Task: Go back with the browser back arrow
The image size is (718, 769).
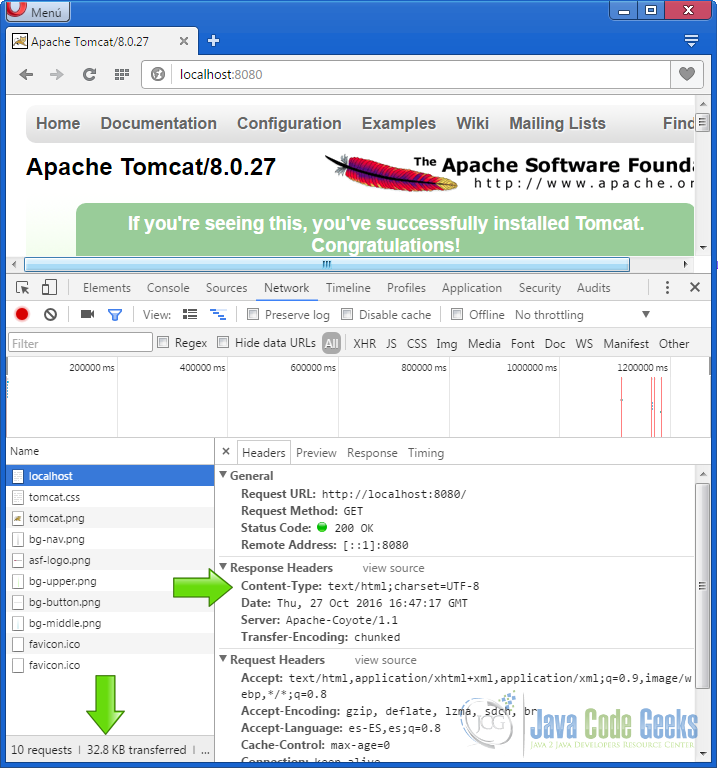Action: (26, 75)
